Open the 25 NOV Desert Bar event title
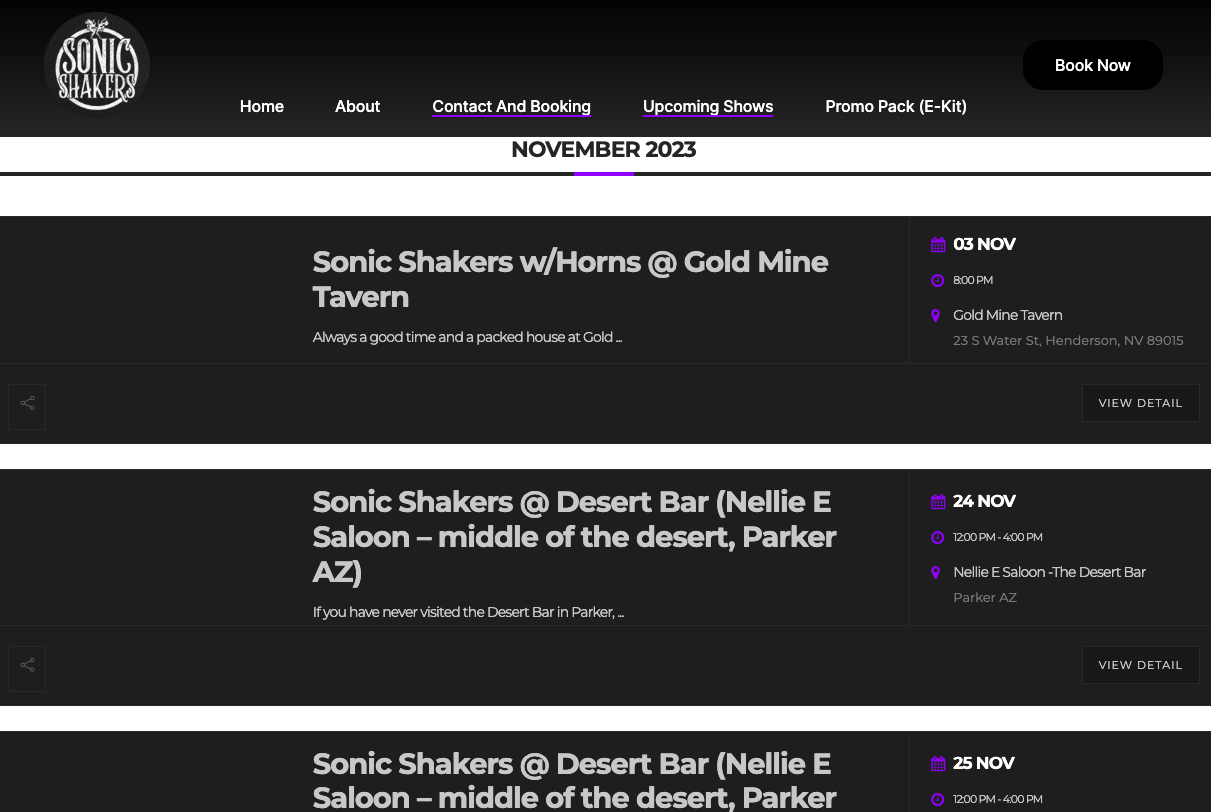 (x=574, y=780)
